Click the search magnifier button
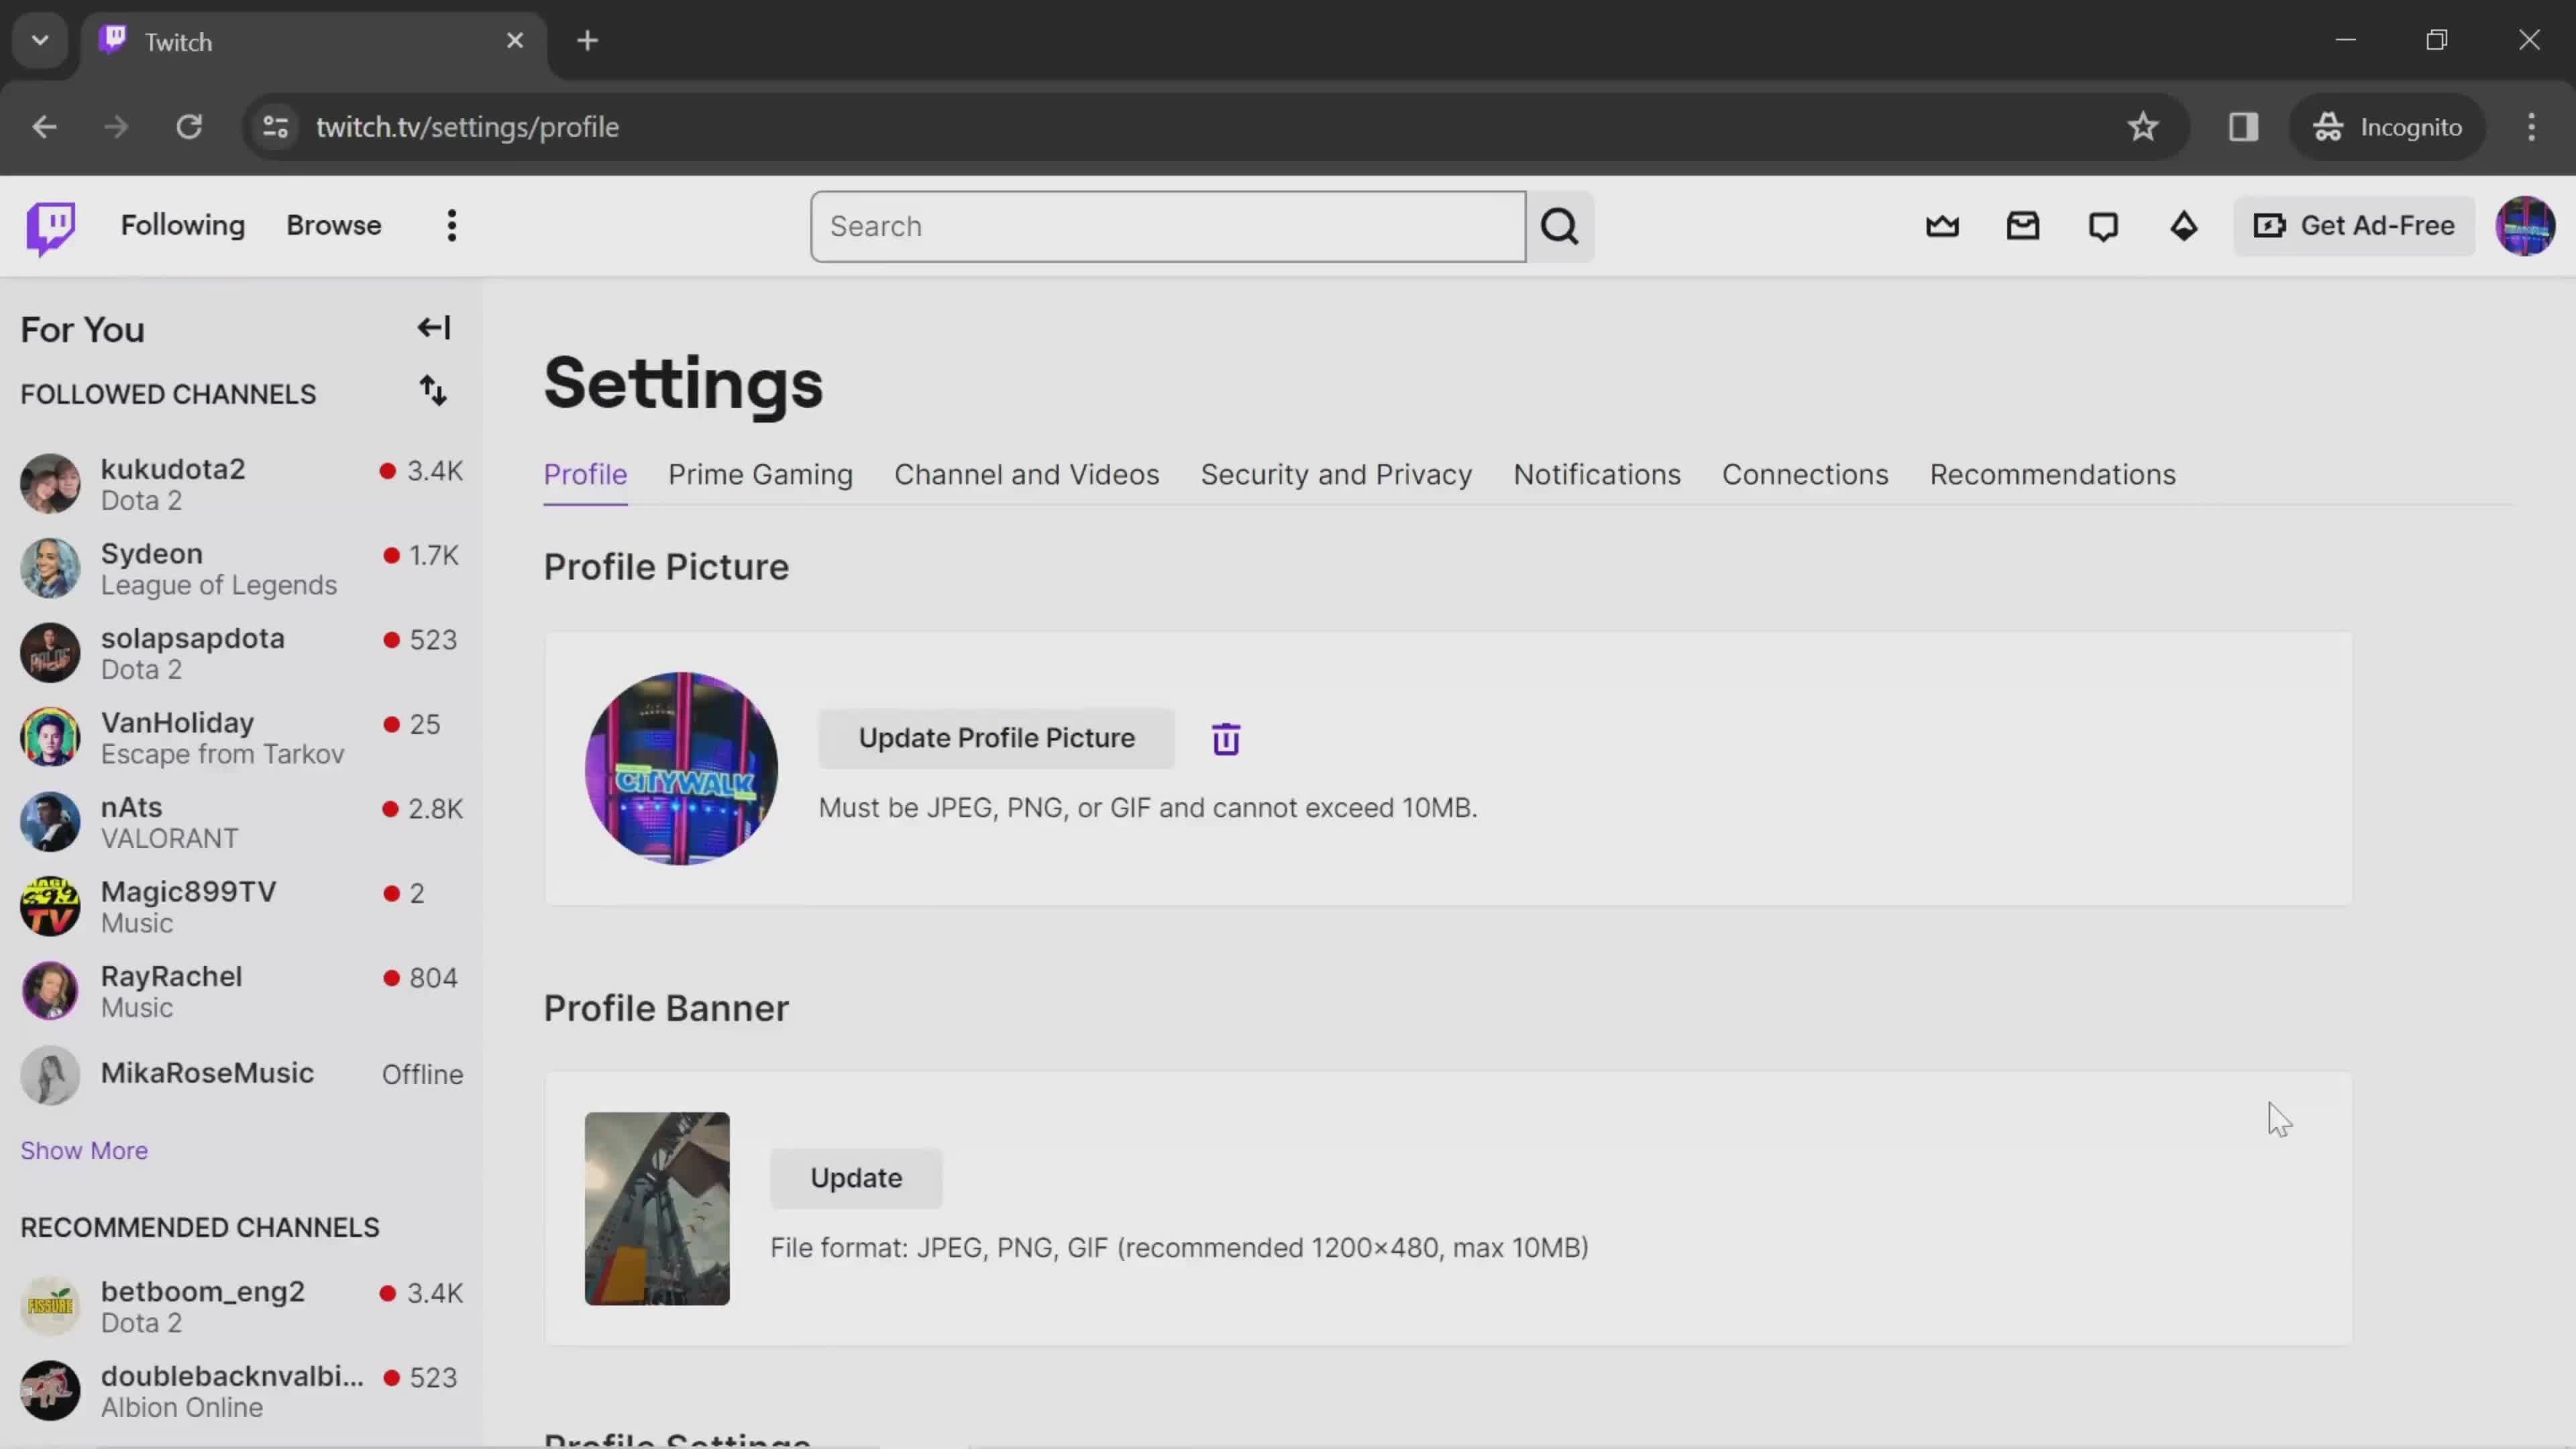Image resolution: width=2576 pixels, height=1449 pixels. click(1560, 227)
